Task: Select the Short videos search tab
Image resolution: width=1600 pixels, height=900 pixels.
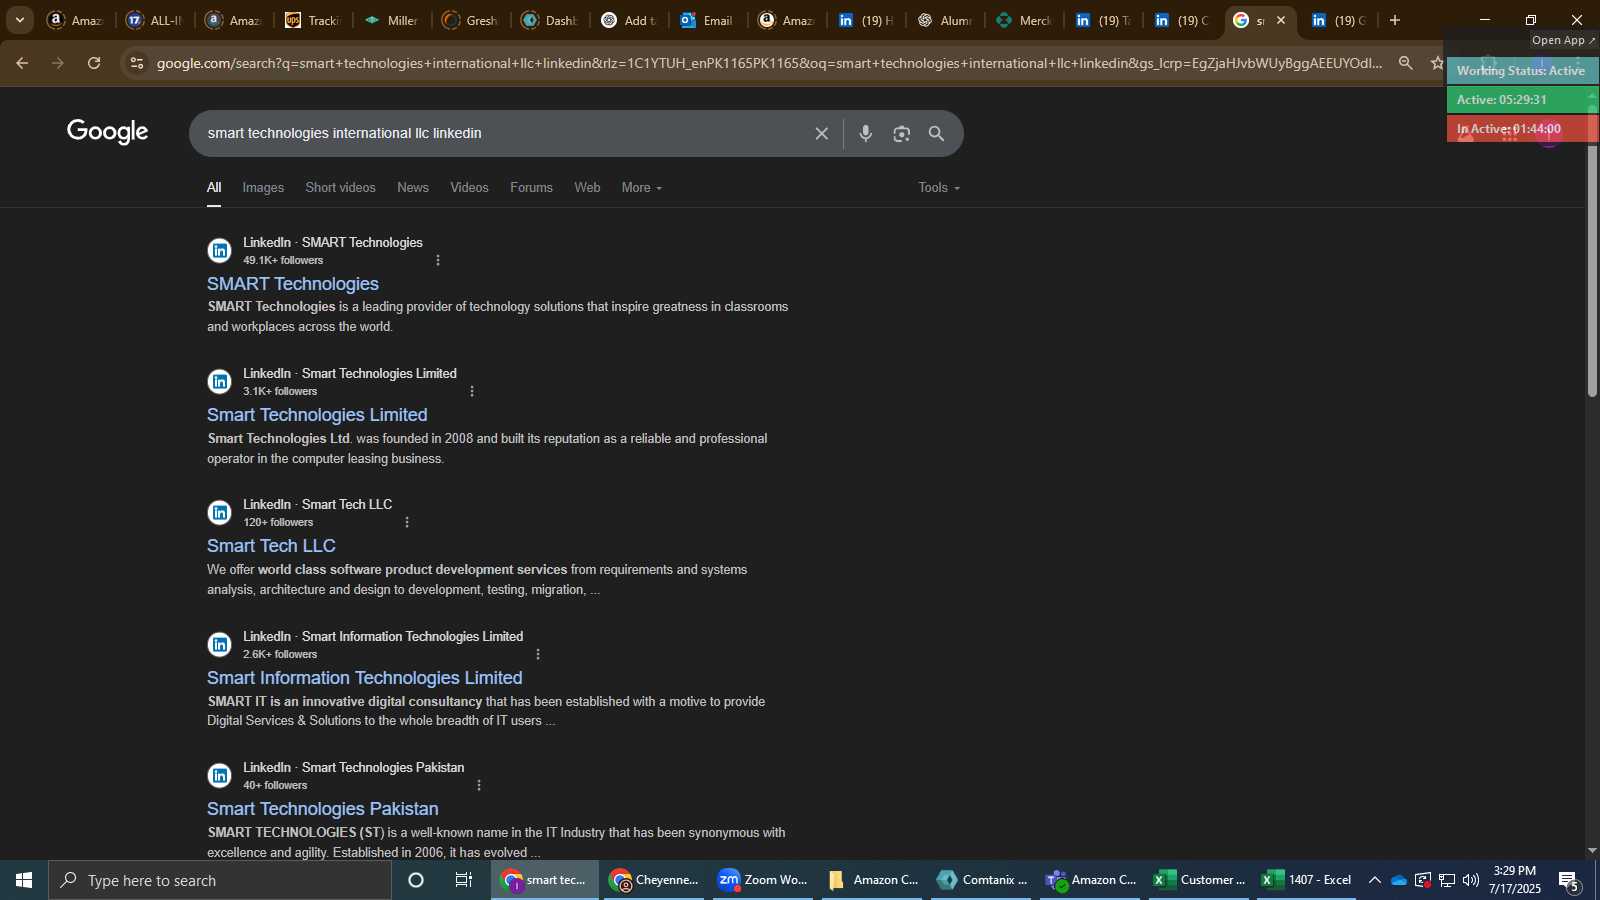Action: 340,188
